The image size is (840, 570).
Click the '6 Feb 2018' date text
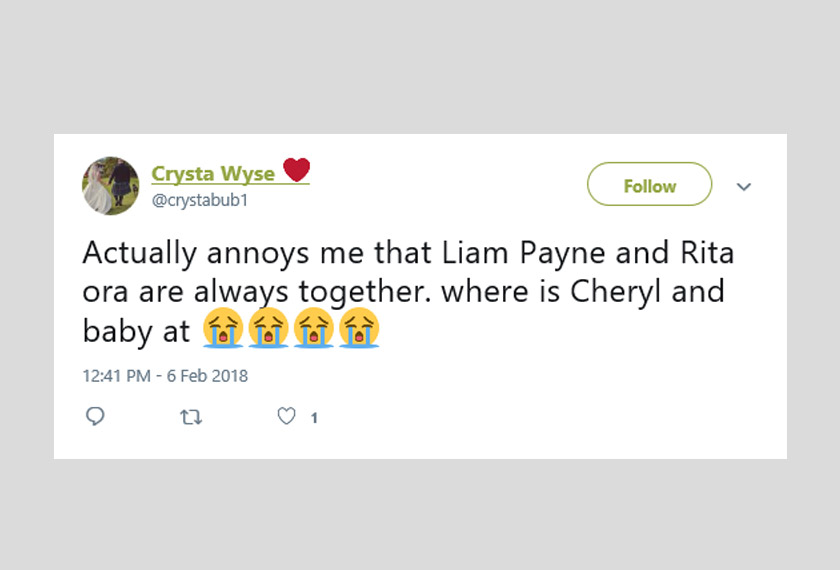[x=205, y=376]
